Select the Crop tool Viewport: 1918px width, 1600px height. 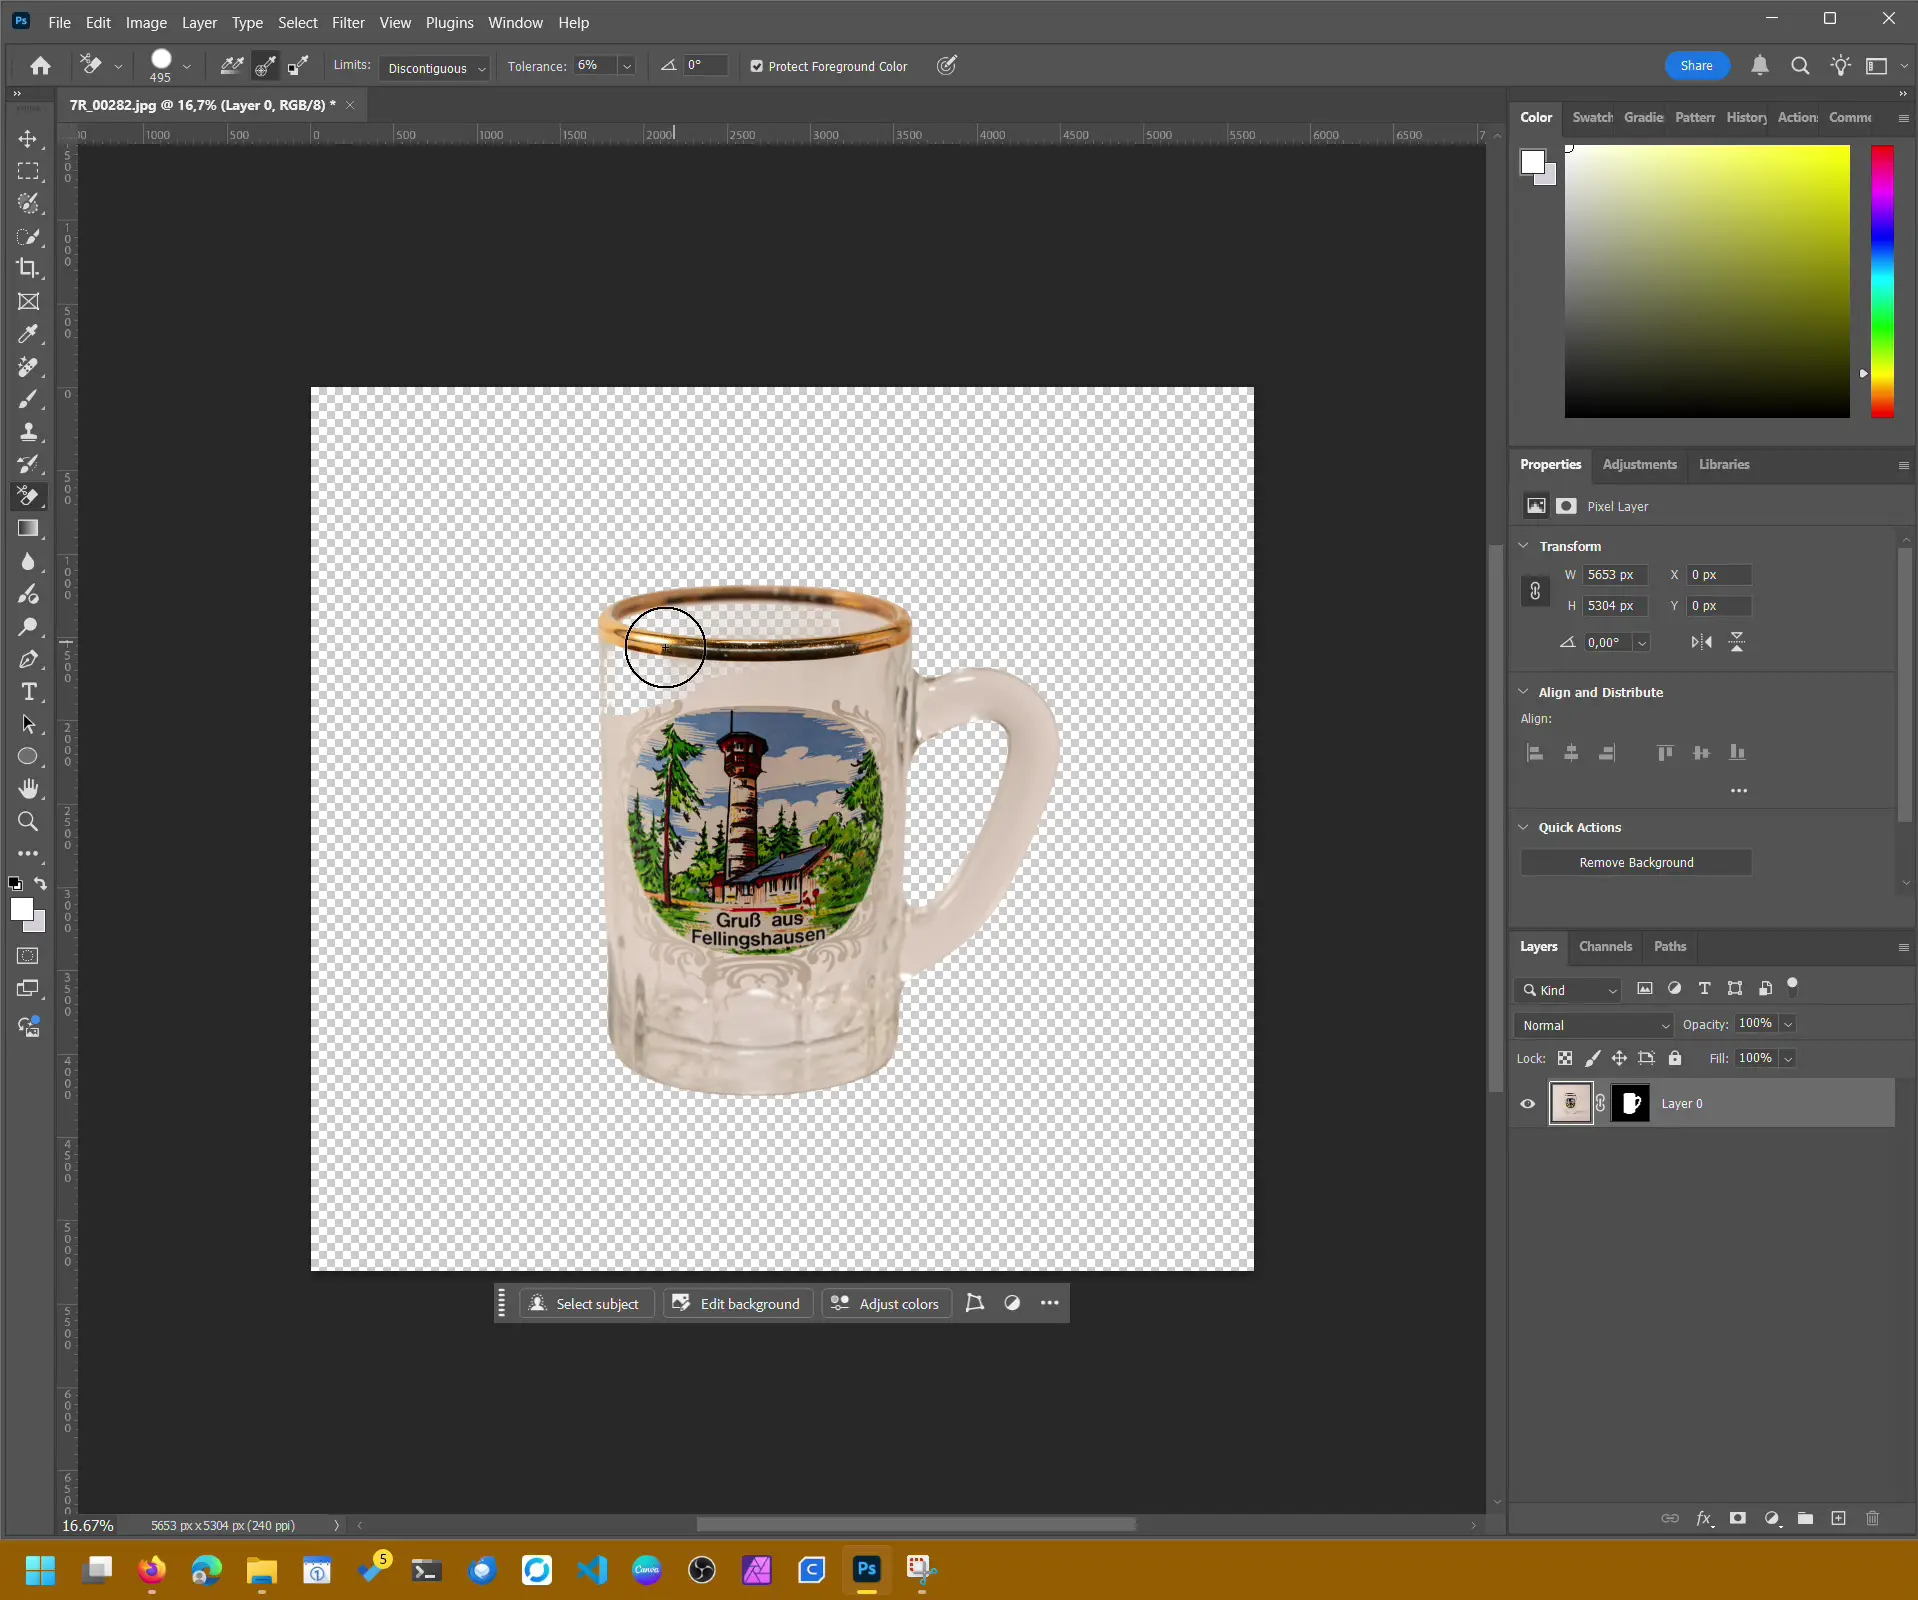pyautogui.click(x=28, y=268)
